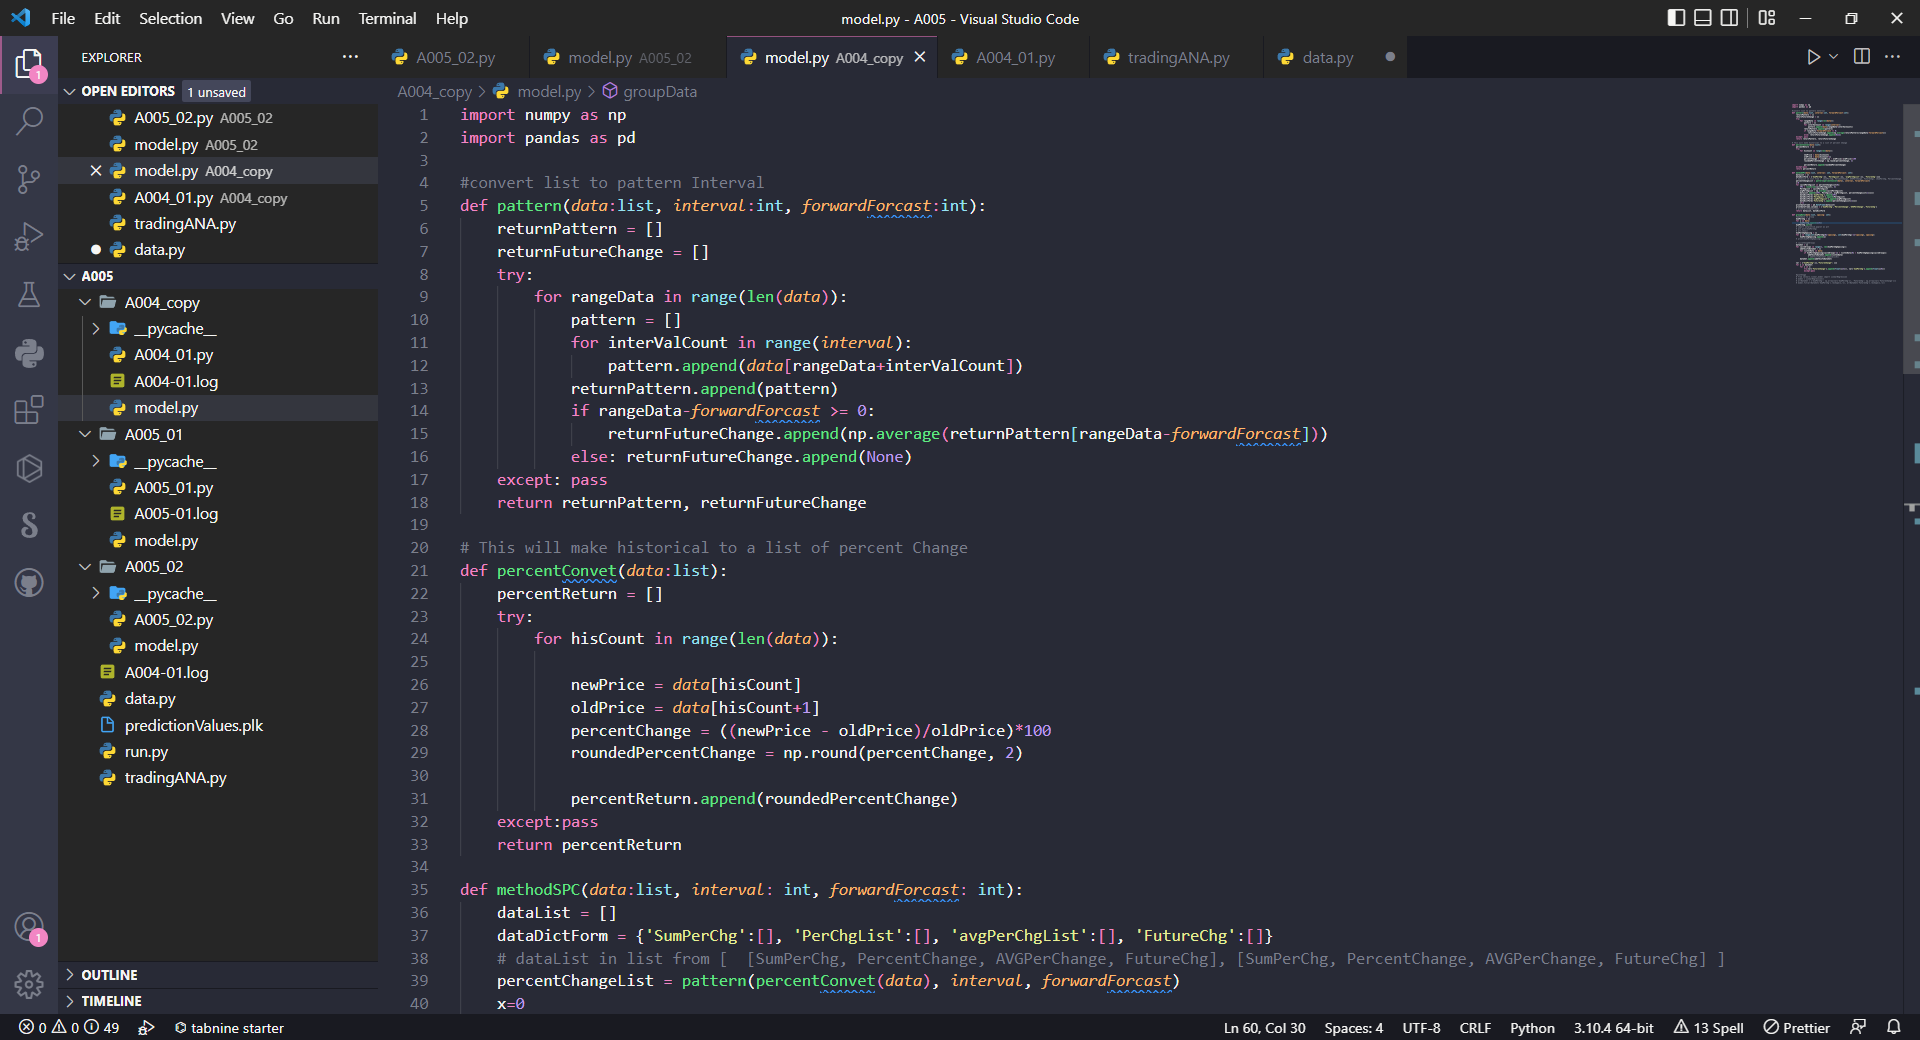This screenshot has height=1040, width=1920.
Task: Select A005-01.log in the explorer tree
Action: click(x=176, y=513)
